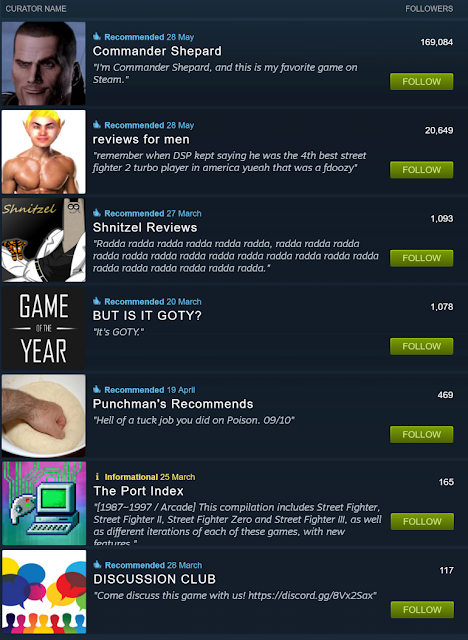
Task: Open the DISCUSSION CLUB title link
Action: [155, 579]
